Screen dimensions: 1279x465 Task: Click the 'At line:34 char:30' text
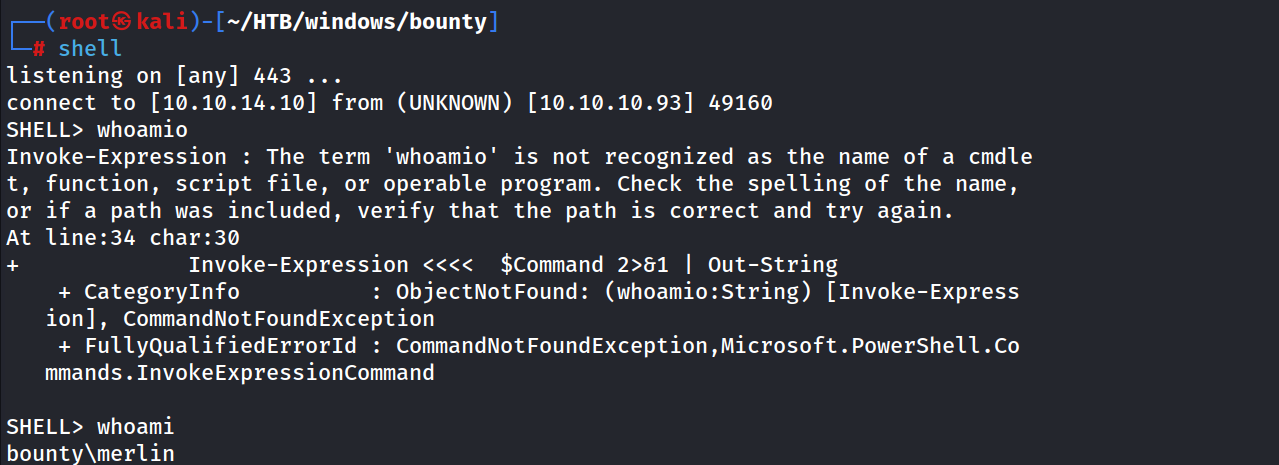click(x=123, y=237)
